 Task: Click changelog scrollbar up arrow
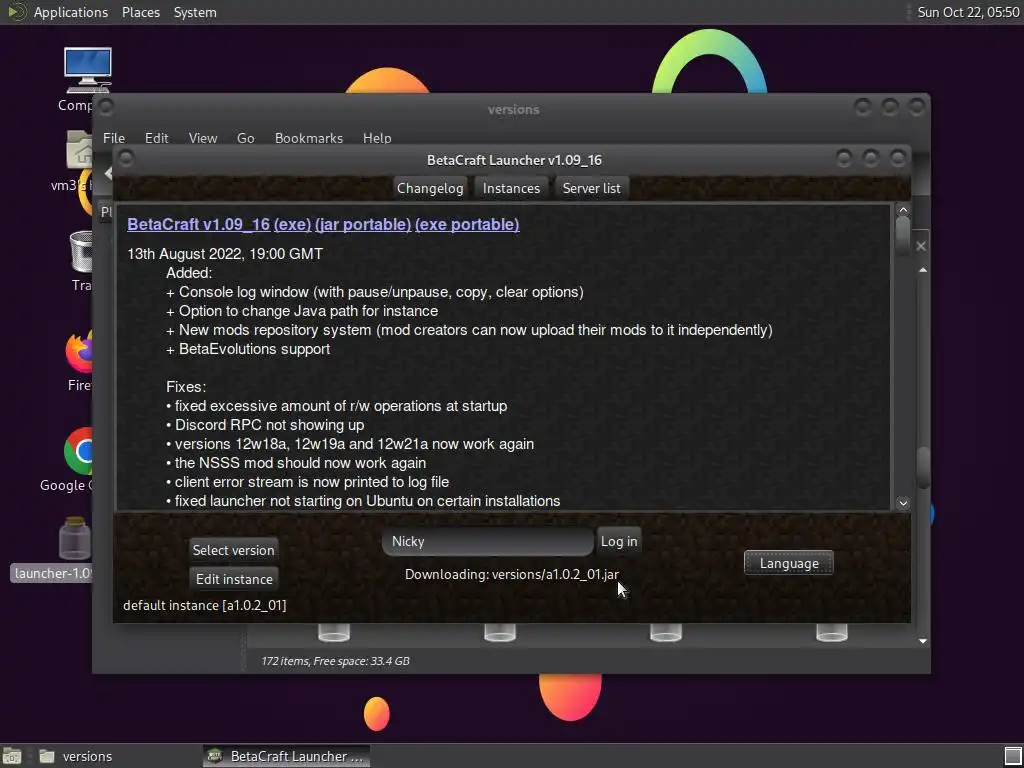pyautogui.click(x=903, y=210)
